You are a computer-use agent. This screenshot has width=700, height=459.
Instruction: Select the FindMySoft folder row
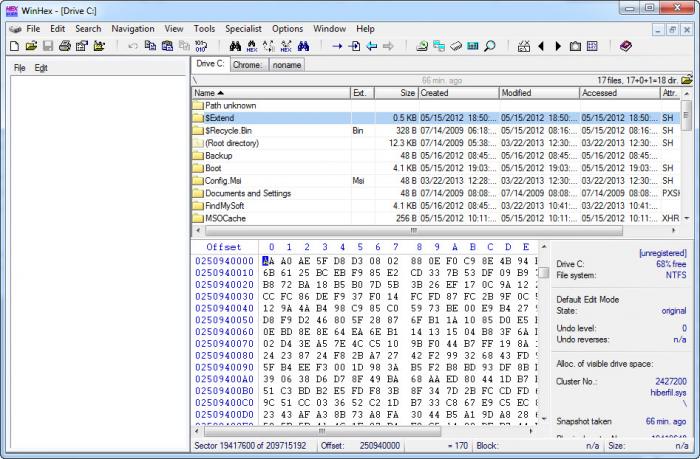(436, 205)
